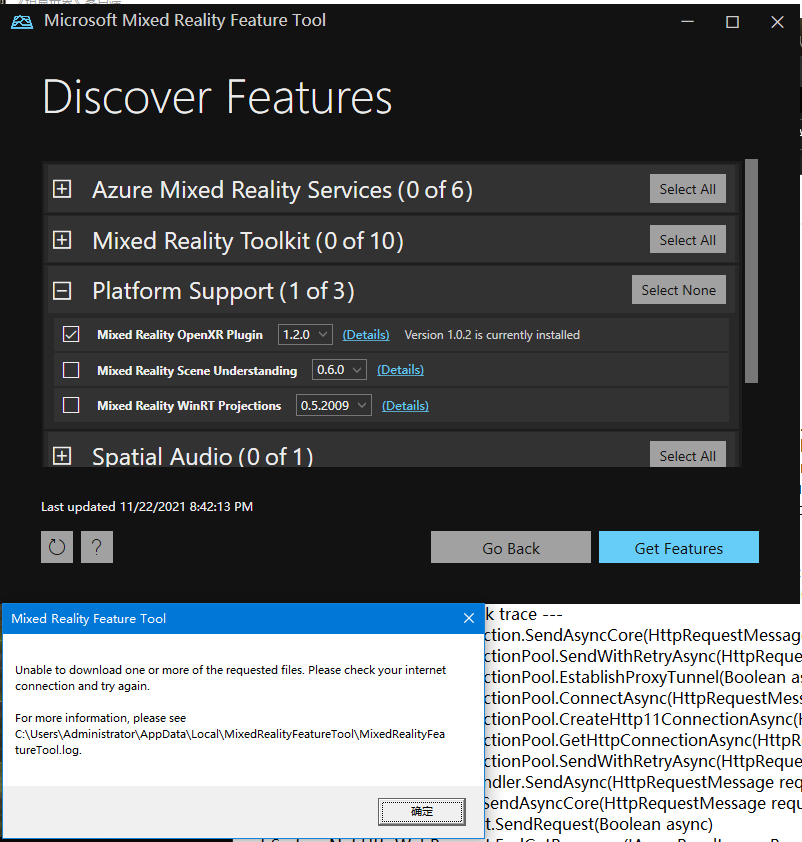This screenshot has height=842, width=802.
Task: Click Select None for Platform Support
Action: 679,289
